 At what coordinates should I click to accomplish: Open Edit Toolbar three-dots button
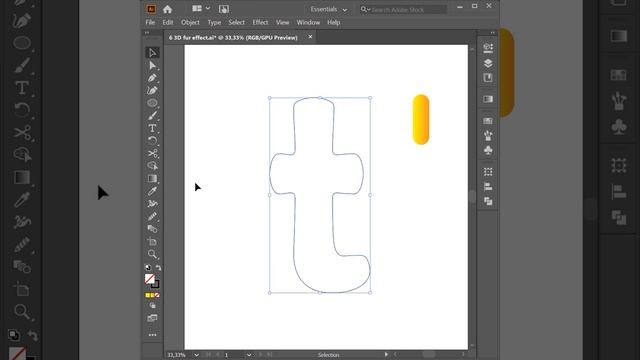[x=152, y=335]
